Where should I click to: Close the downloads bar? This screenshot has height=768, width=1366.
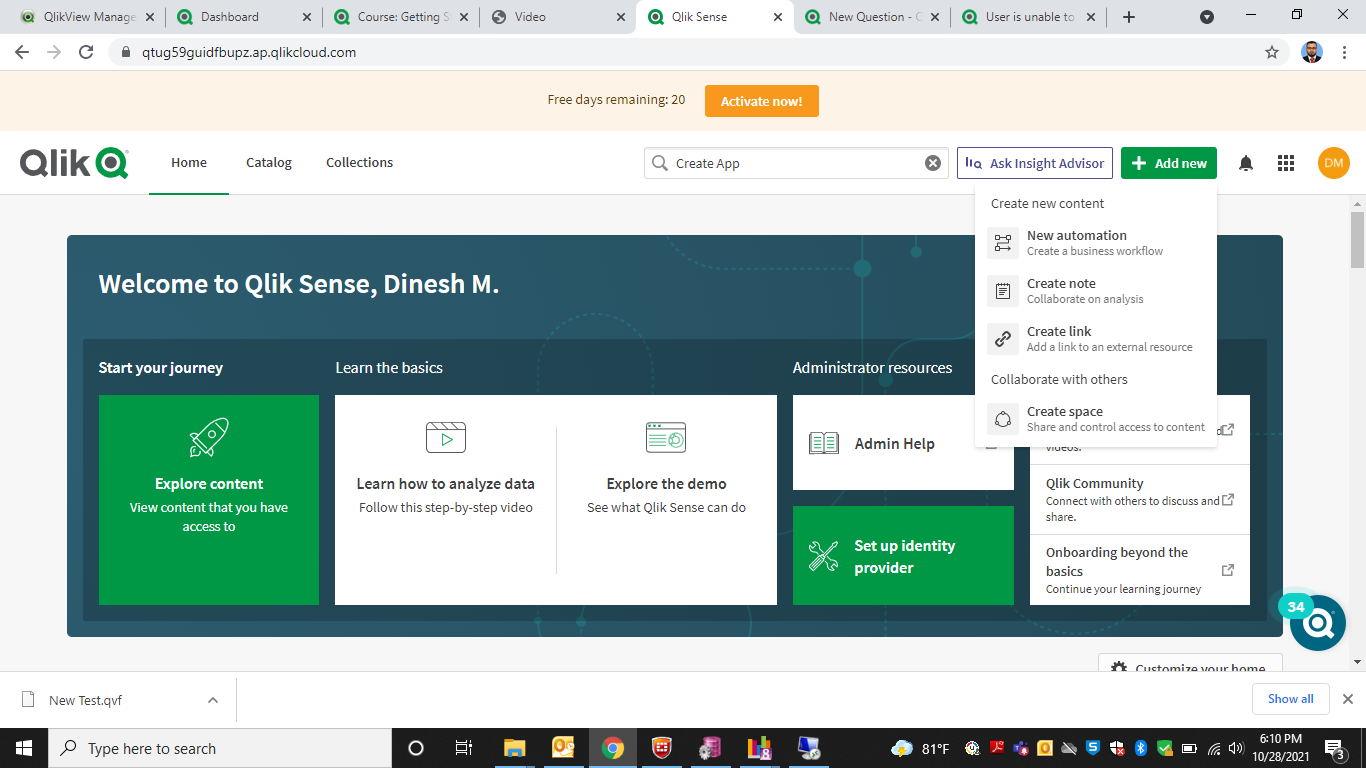coord(1348,699)
